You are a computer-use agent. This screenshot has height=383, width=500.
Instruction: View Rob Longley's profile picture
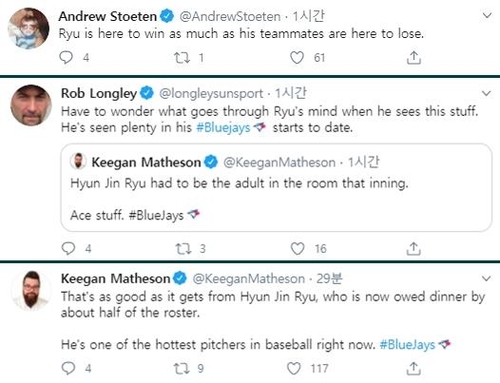[31, 105]
